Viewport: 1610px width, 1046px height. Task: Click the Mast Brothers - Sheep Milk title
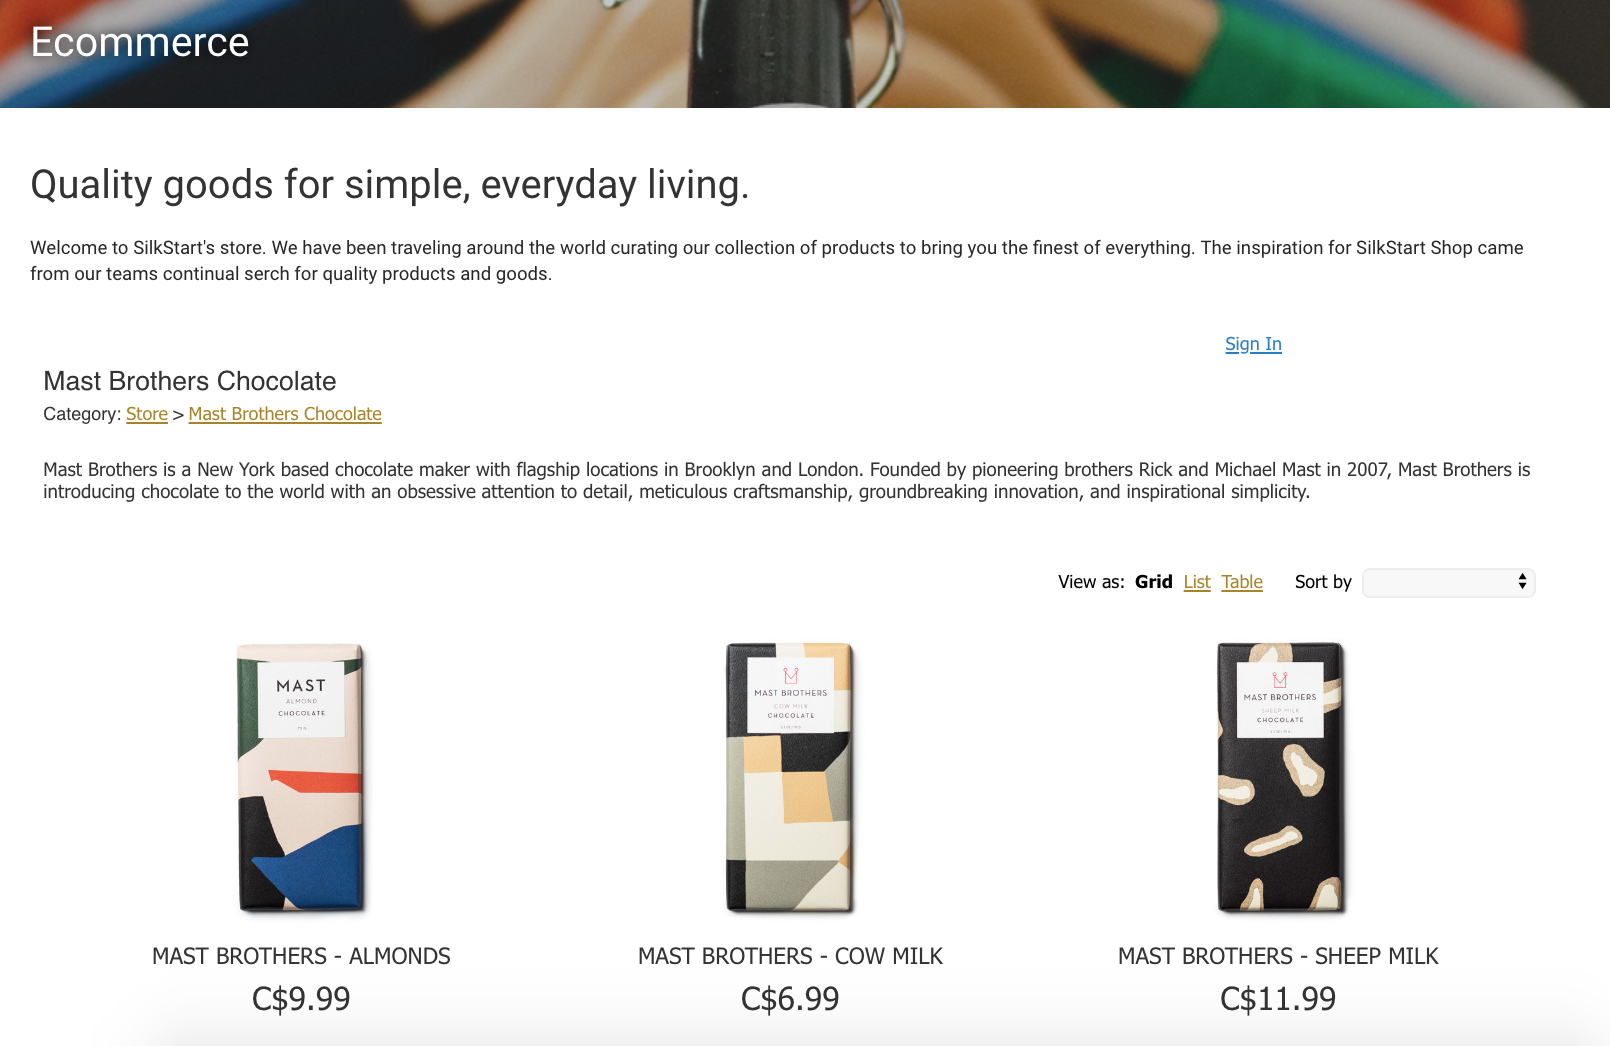tap(1278, 956)
